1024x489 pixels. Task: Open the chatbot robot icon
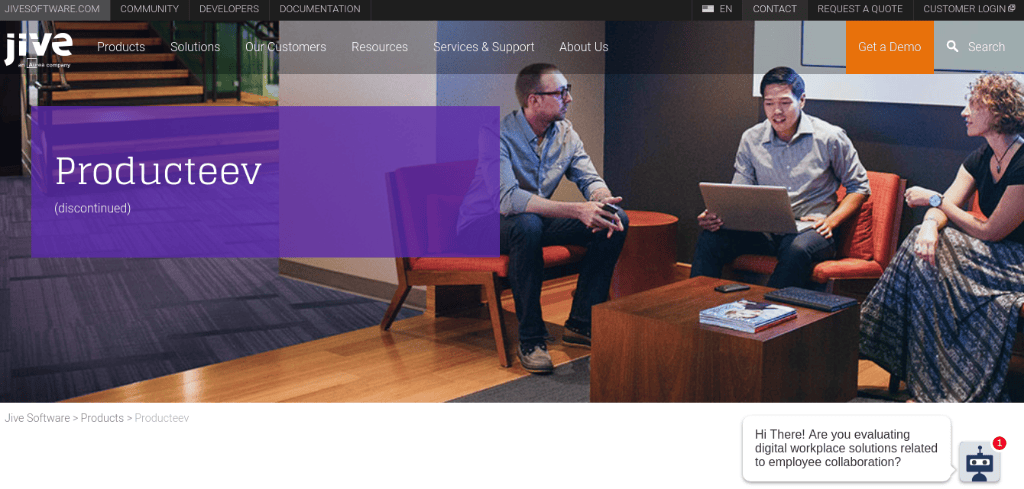(979, 462)
